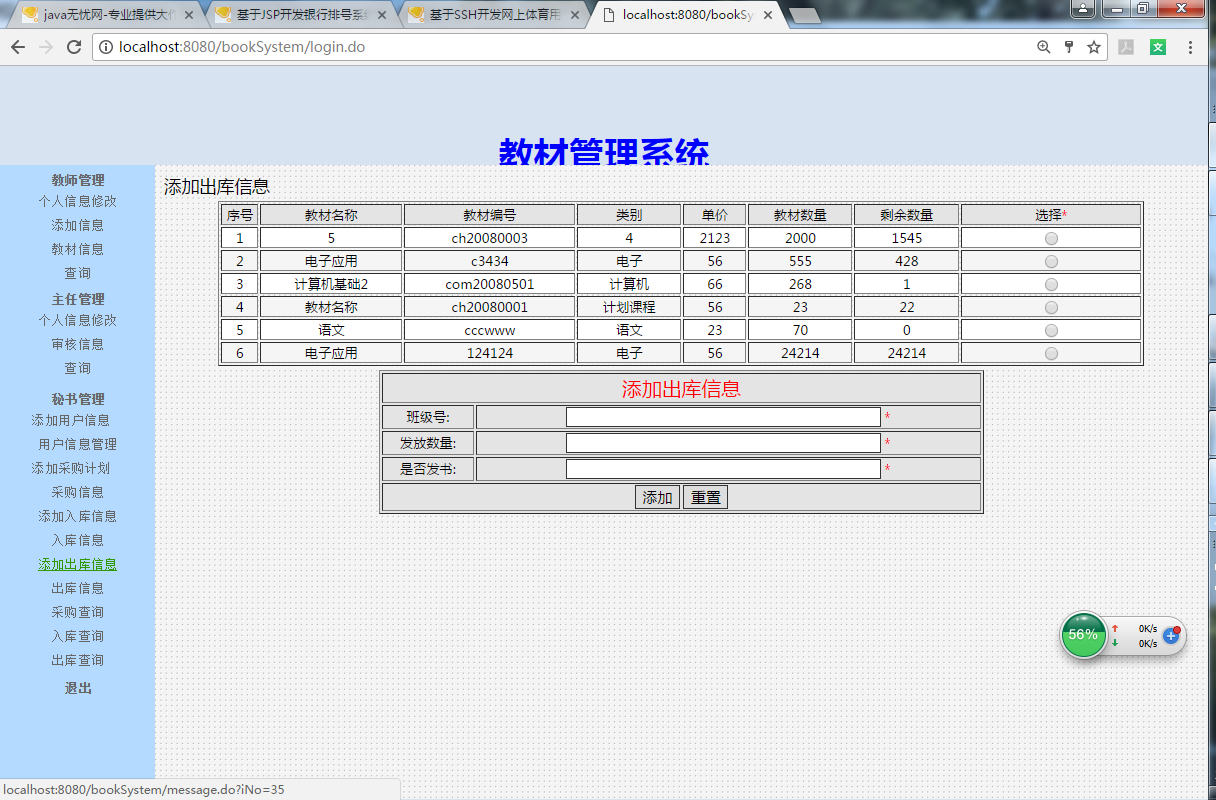
Task: Open the zoom magnifier icon in address bar
Action: 1044,47
